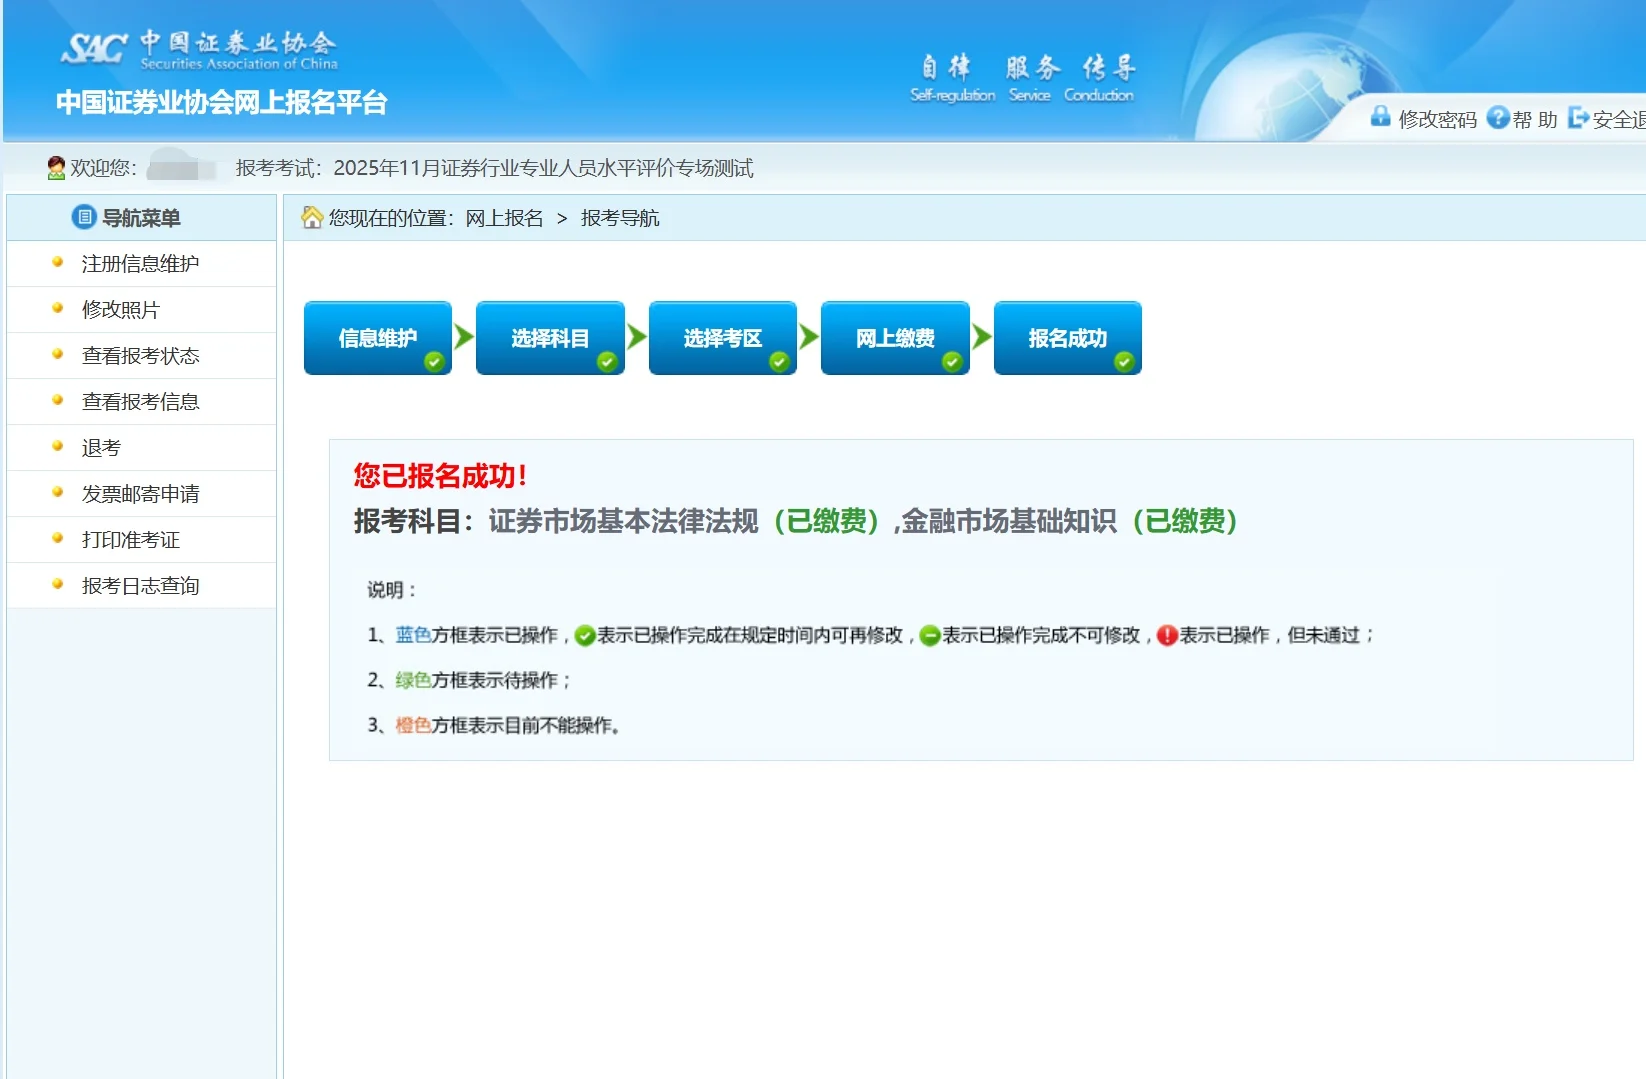
Task: Open the 选择科目 step
Action: (550, 338)
